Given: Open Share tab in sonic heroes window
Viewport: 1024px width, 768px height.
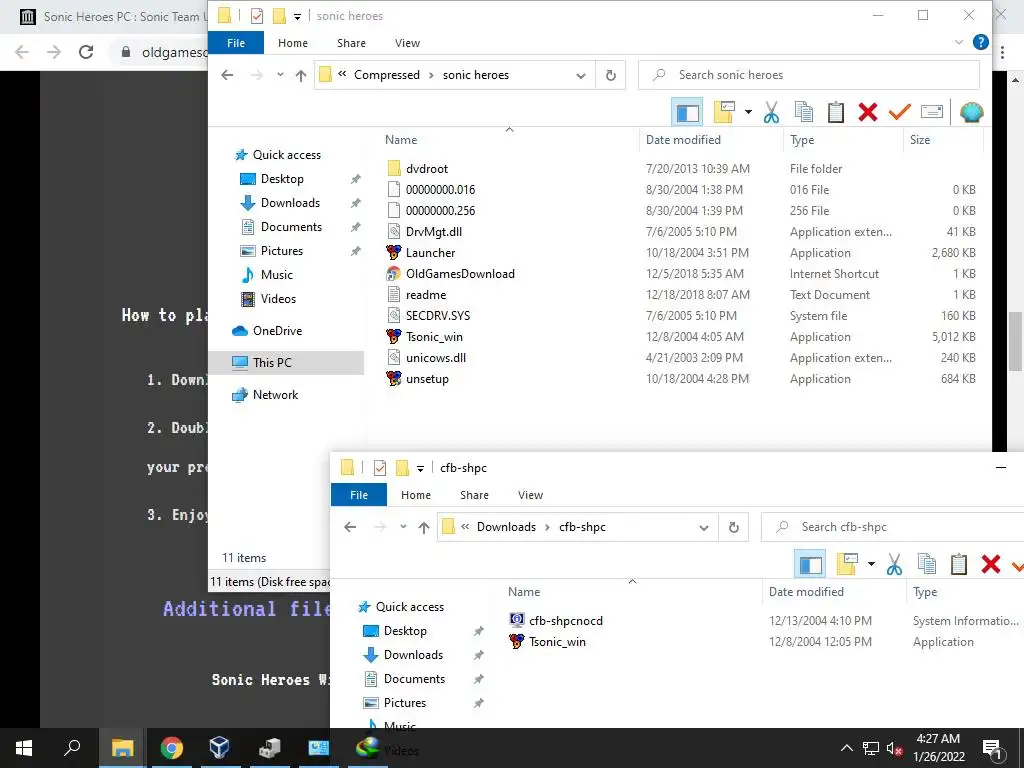Looking at the screenshot, I should point(351,43).
